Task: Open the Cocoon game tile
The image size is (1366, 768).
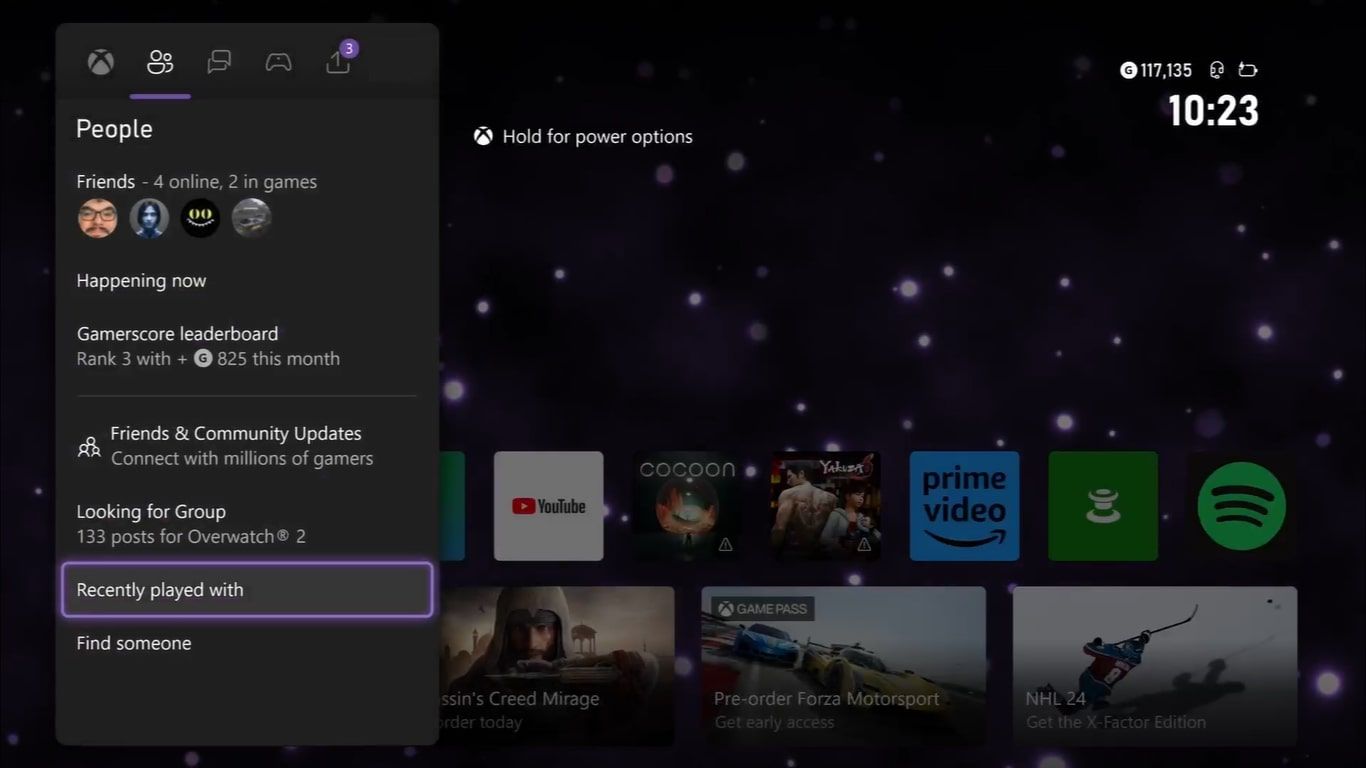Action: [687, 505]
